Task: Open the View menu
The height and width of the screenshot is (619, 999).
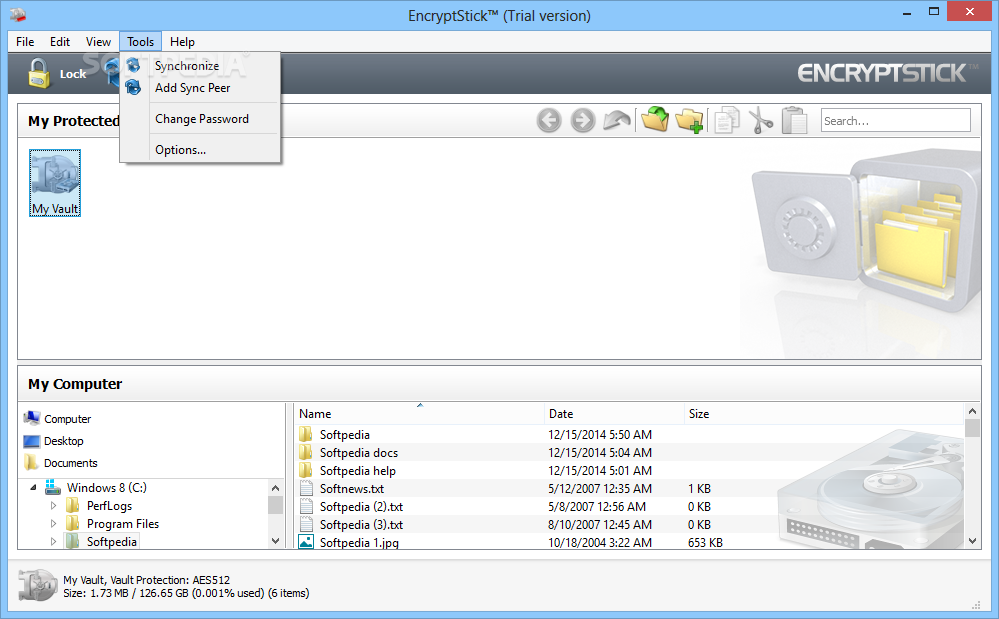Action: 98,41
